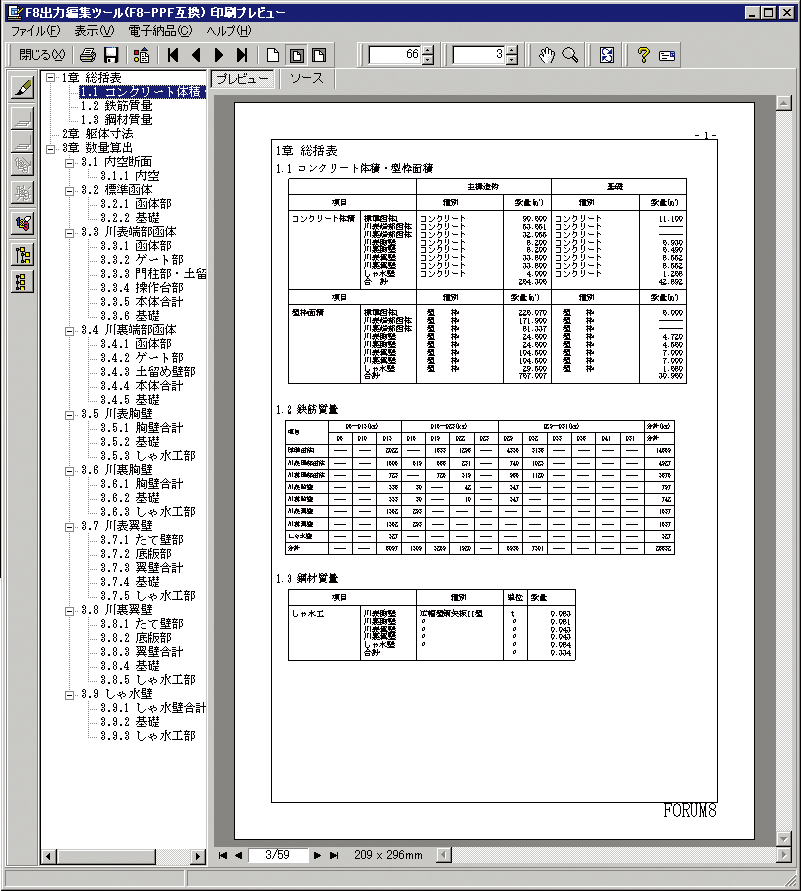Click the preview vertical scrollbar up arrow
Image resolution: width=801 pixels, height=891 pixels.
[x=784, y=103]
